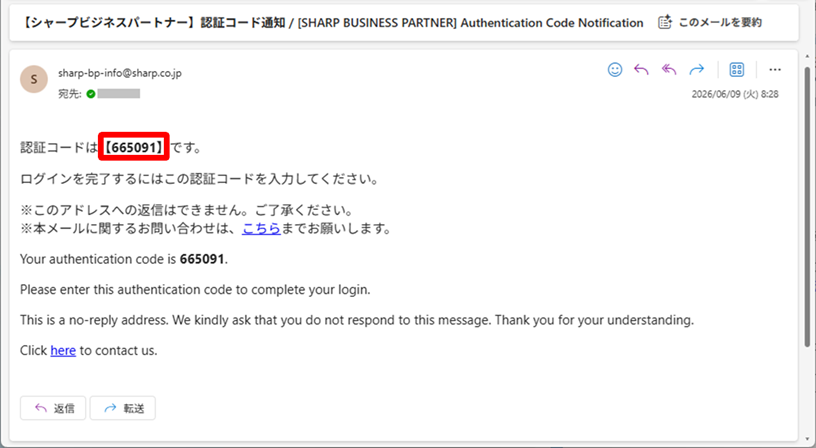
Task: Click the Japanese contact link こちら
Action: (x=261, y=228)
